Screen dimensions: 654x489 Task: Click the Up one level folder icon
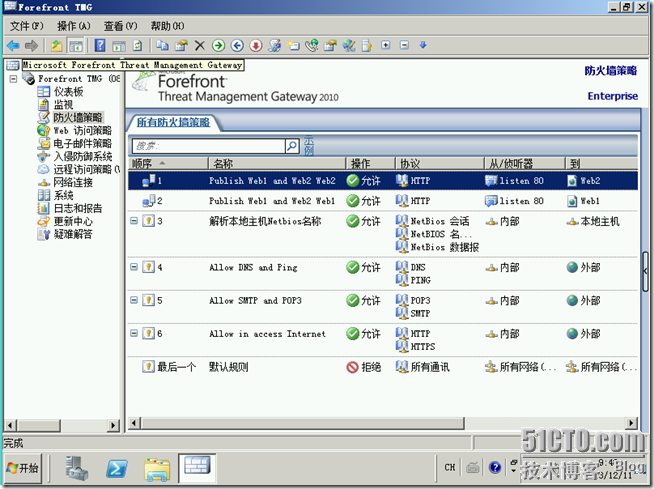tap(56, 45)
